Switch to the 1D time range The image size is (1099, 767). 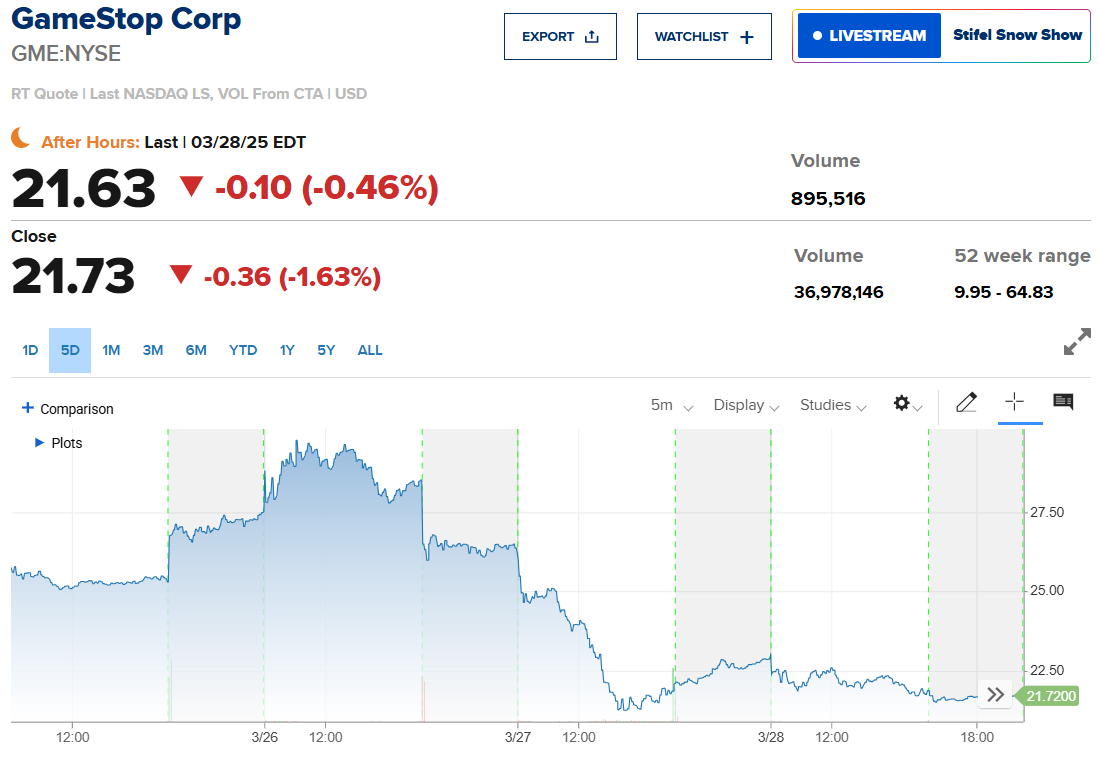pos(30,350)
